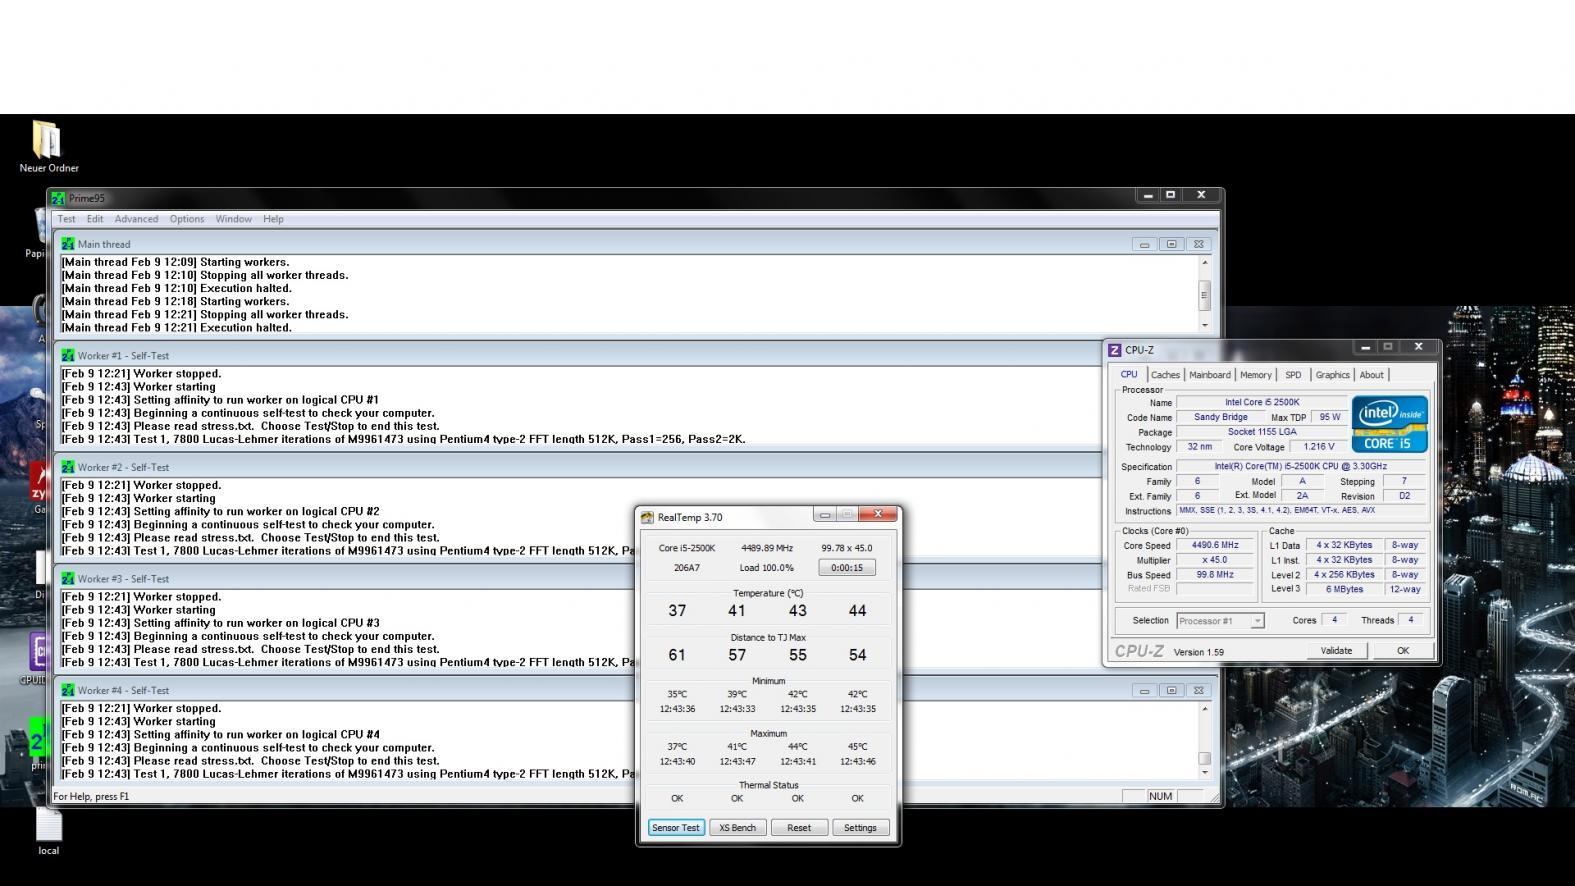Click the Multiplier 'x 45.0' field
1575x886 pixels.
(1214, 560)
